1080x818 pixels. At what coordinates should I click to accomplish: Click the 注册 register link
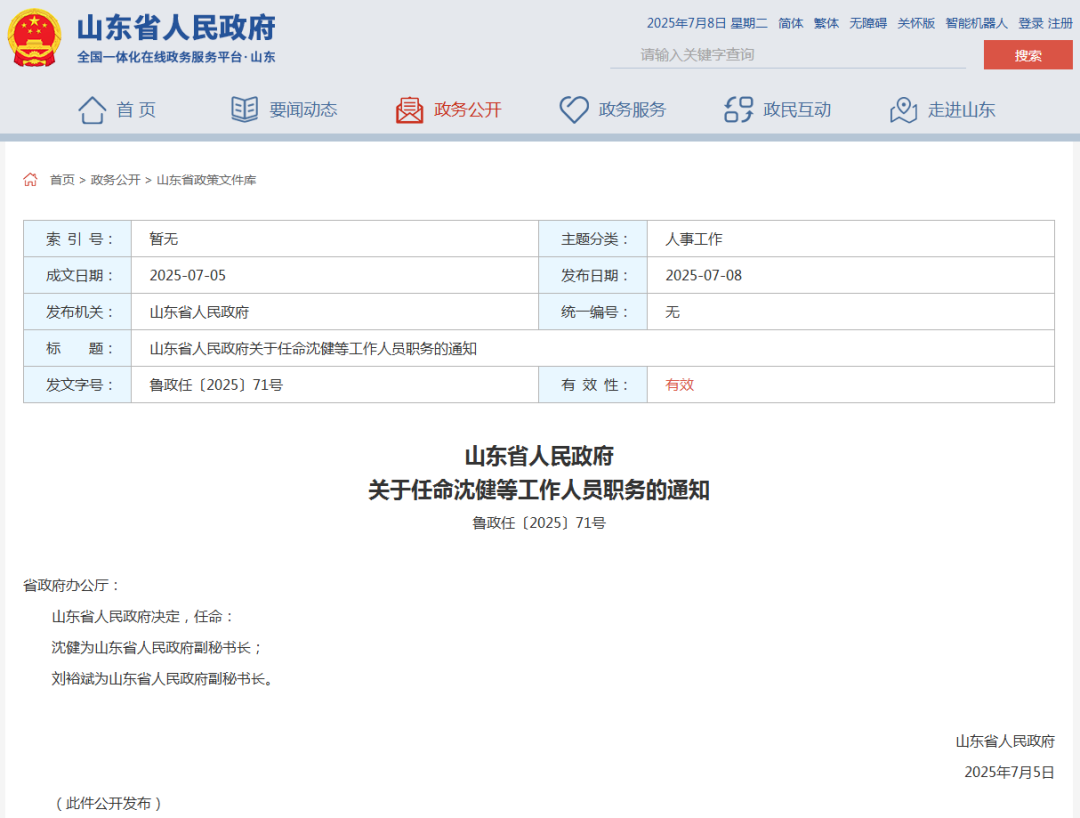pos(1060,23)
